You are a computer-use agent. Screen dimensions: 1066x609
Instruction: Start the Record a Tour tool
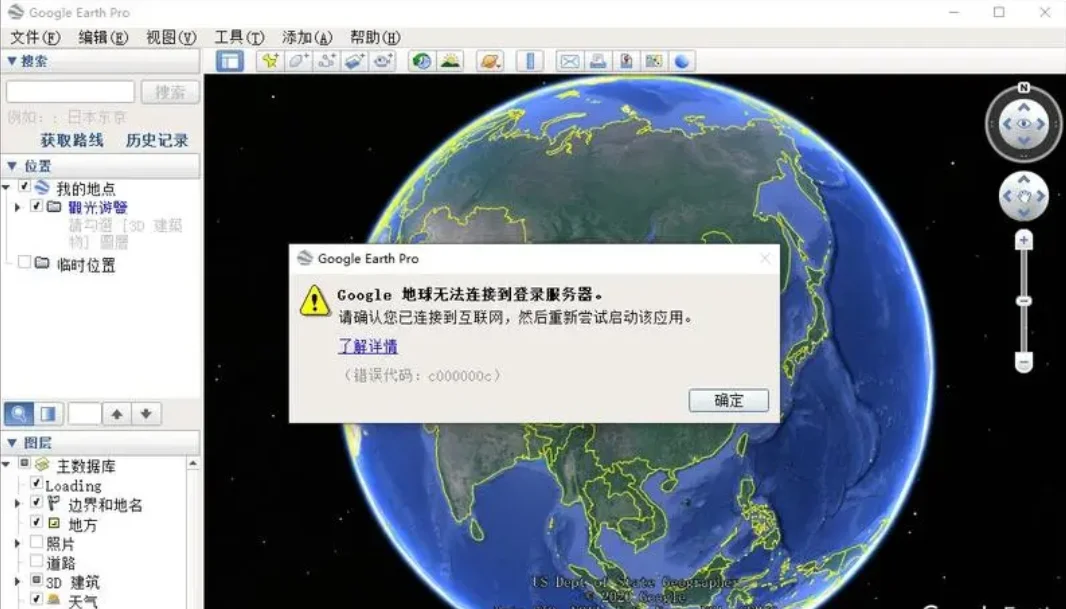[382, 61]
